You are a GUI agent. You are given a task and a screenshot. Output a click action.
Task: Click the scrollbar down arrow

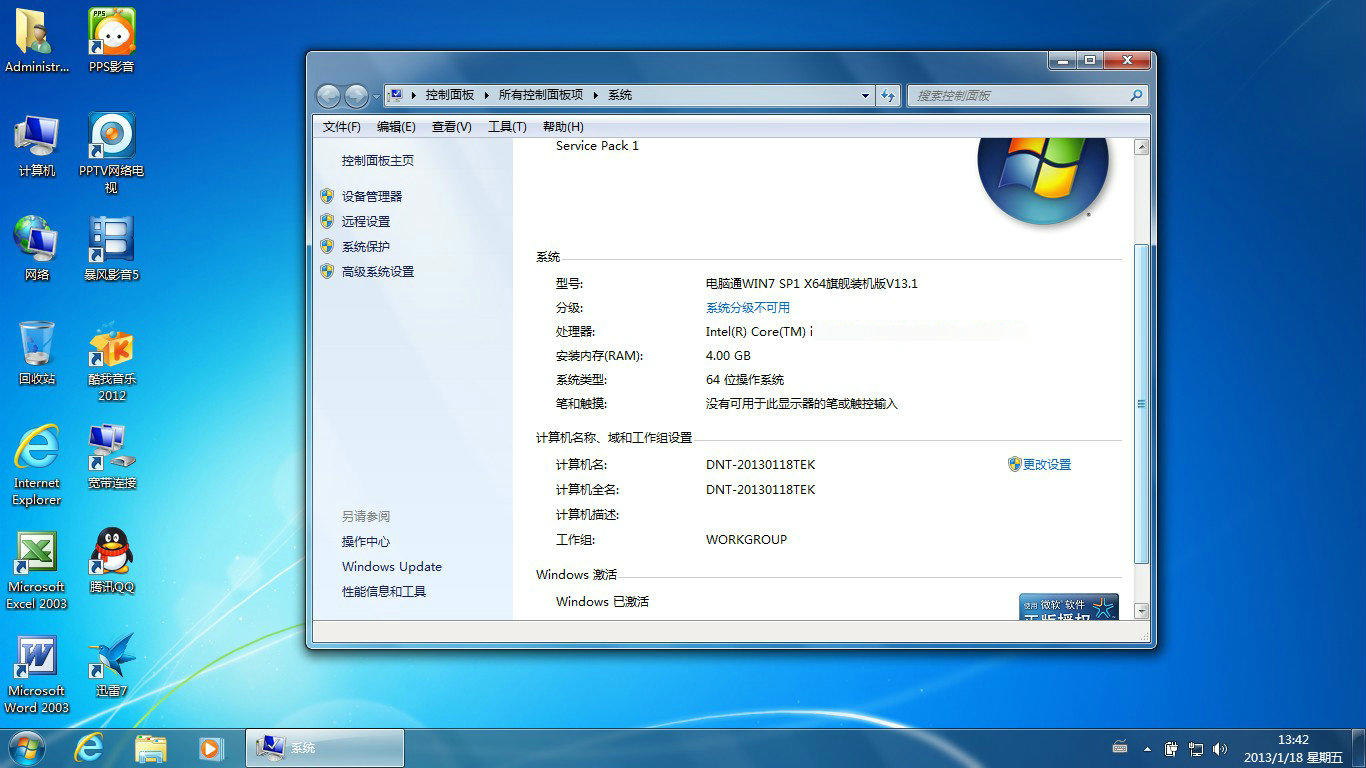coord(1141,610)
